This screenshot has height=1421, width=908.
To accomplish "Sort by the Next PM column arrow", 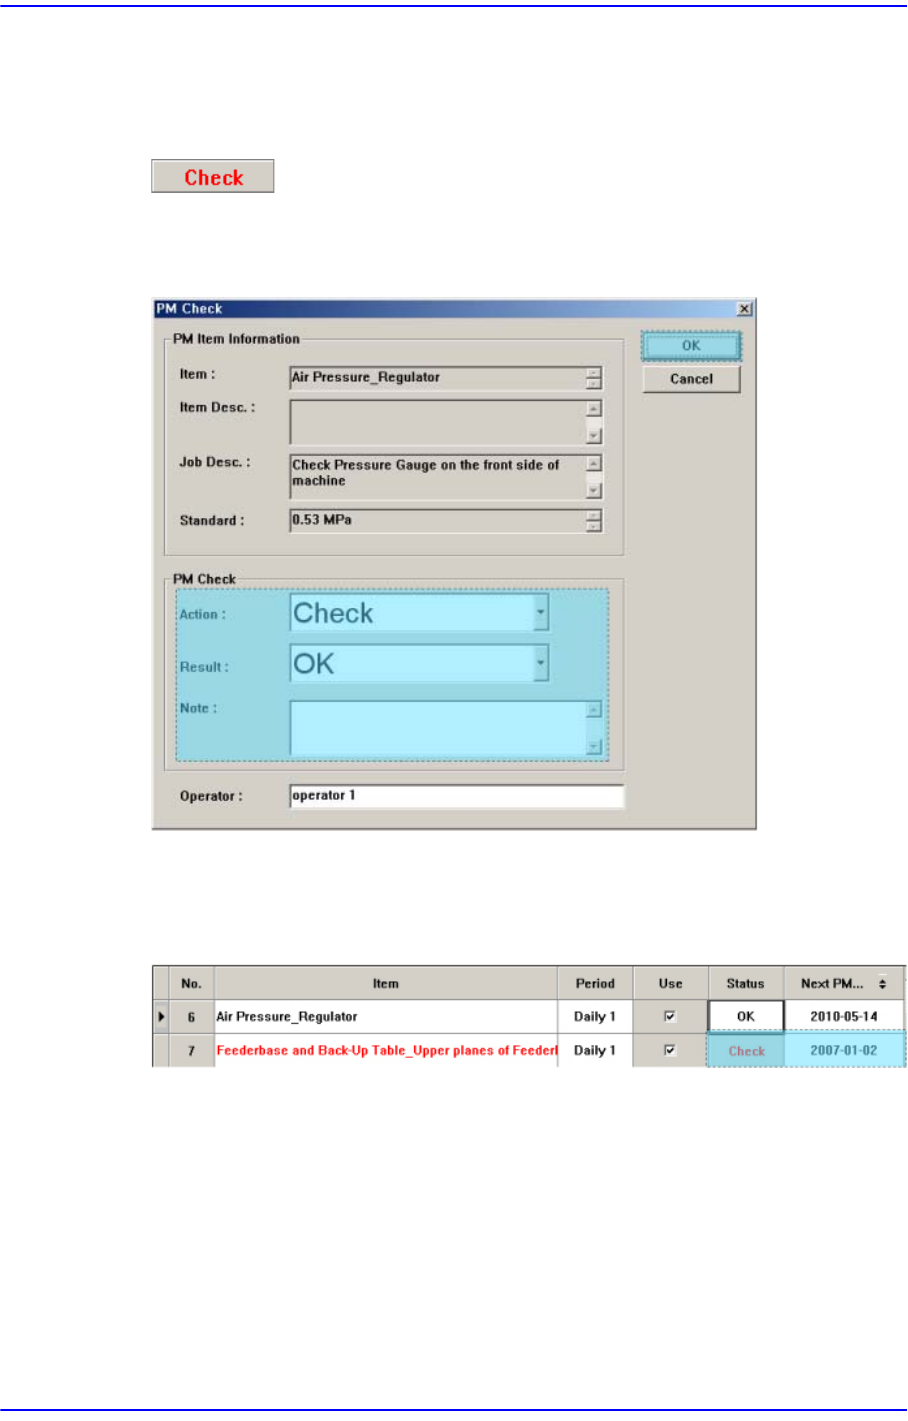I will [882, 984].
